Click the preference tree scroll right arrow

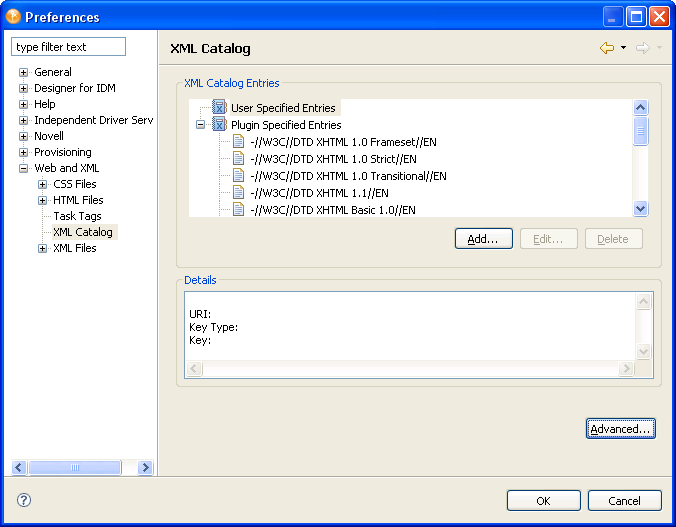click(145, 467)
